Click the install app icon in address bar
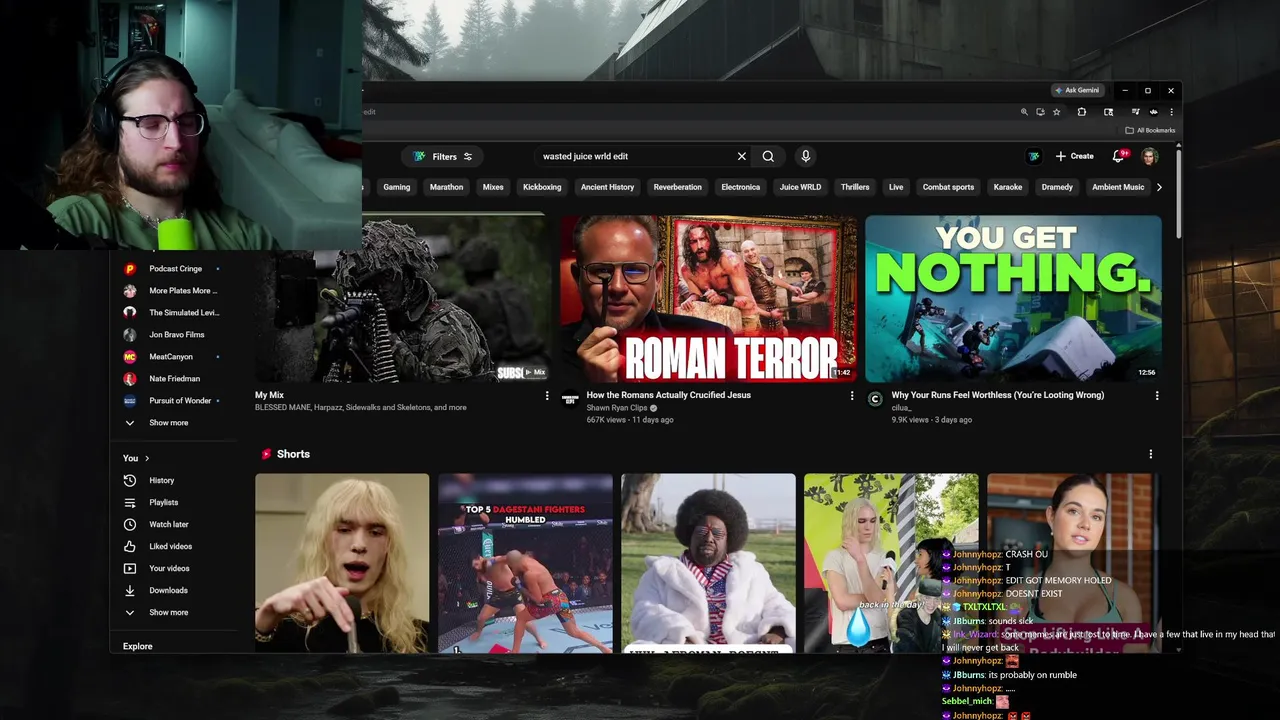 [x=1040, y=112]
